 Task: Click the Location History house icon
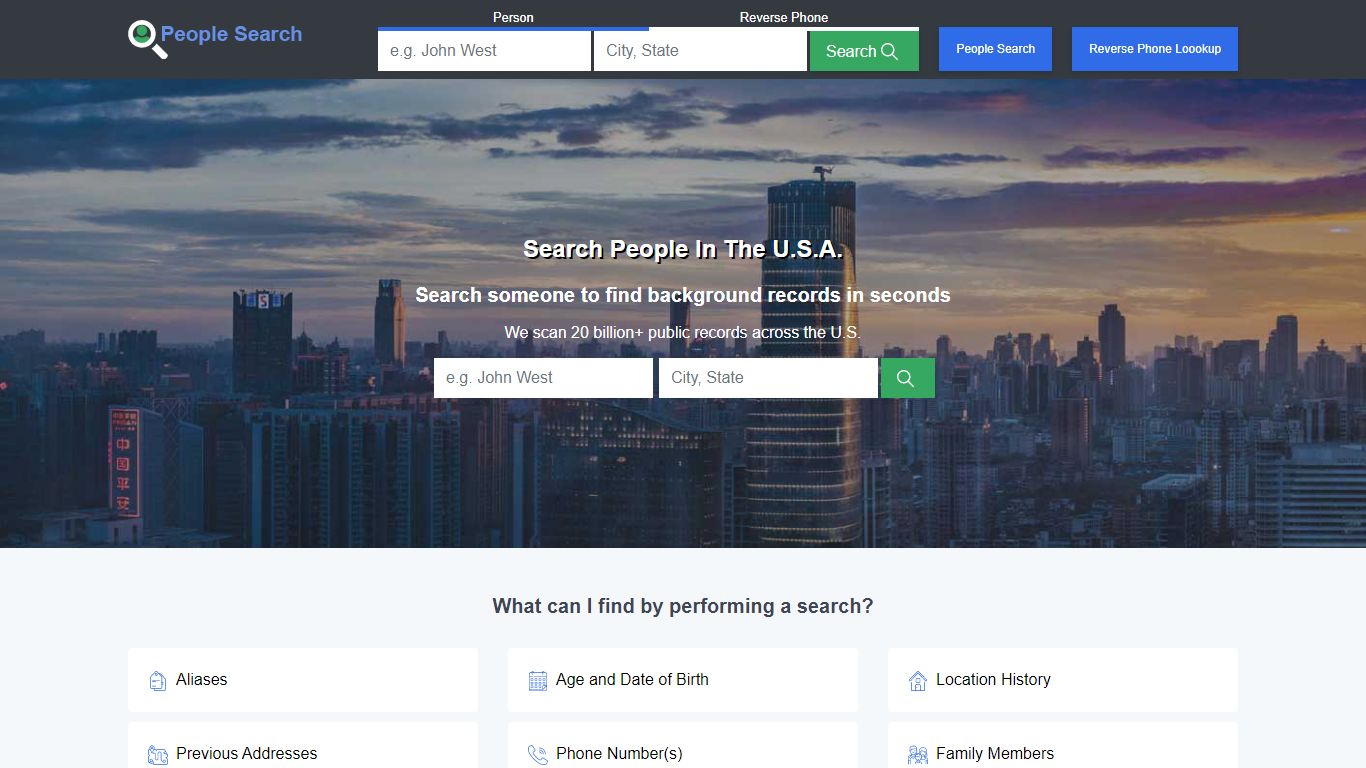click(917, 680)
